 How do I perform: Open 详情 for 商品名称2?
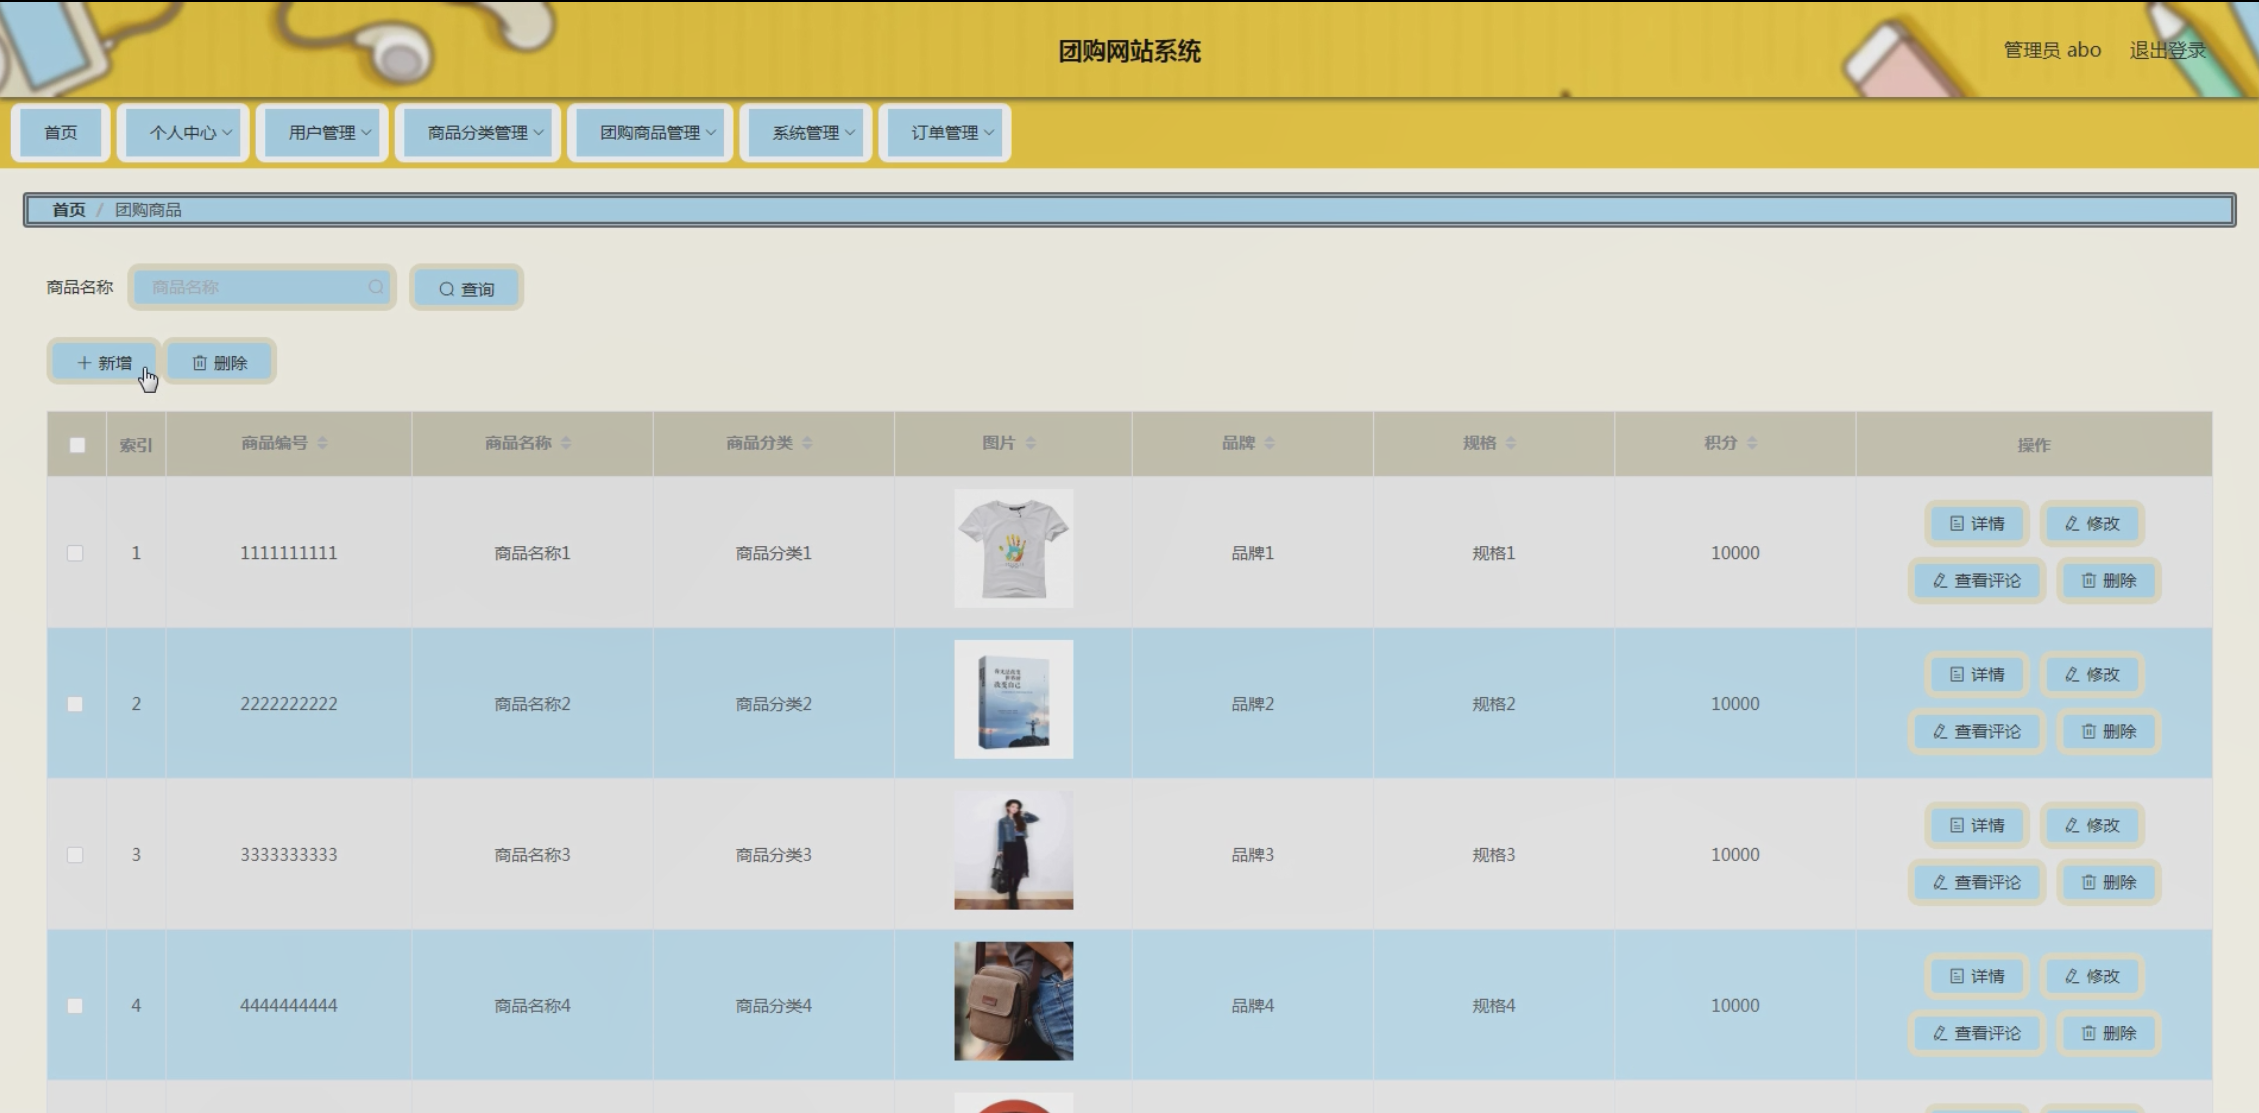point(1976,674)
